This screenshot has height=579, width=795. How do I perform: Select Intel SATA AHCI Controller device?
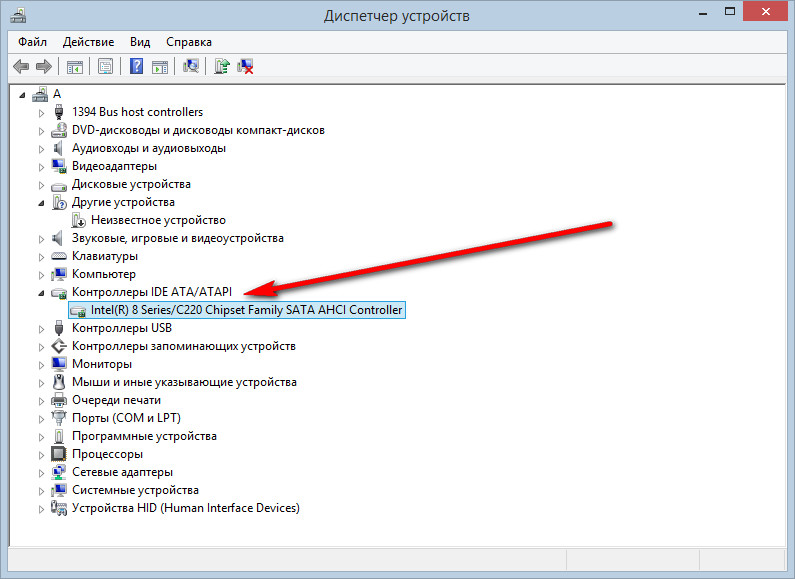[x=246, y=310]
